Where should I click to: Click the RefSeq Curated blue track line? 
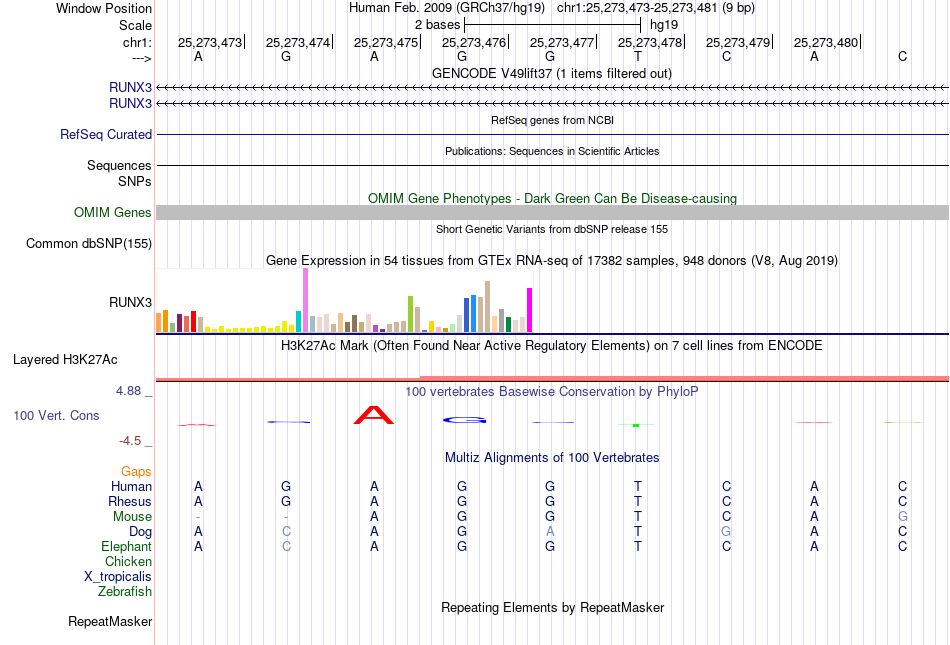pyautogui.click(x=552, y=134)
